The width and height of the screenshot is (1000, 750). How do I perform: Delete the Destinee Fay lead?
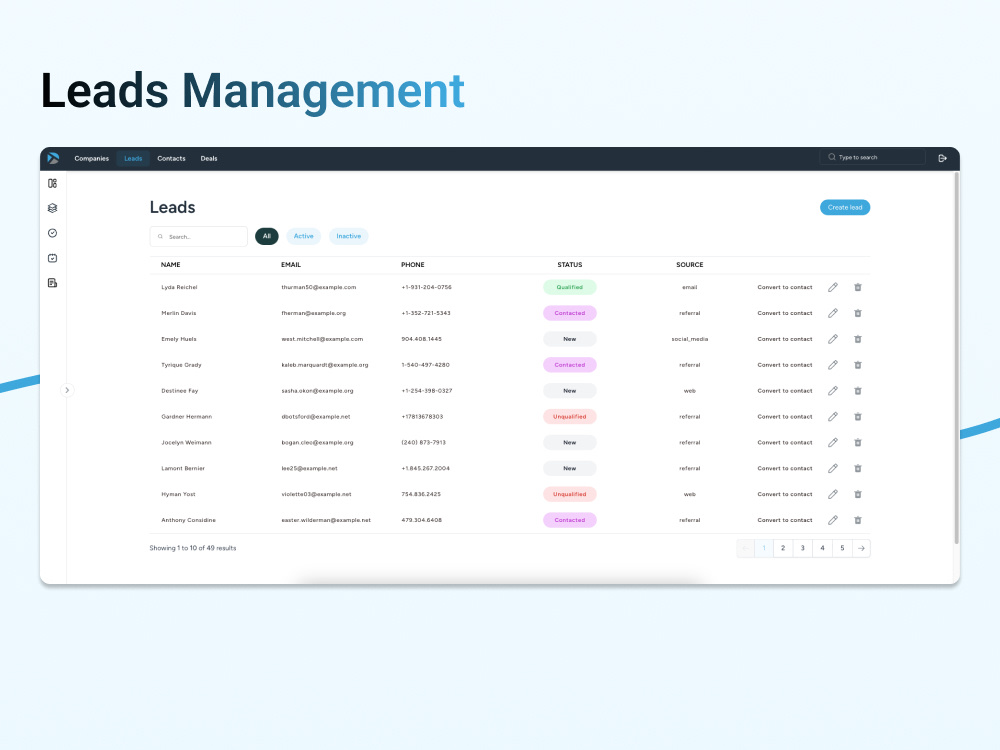coord(858,391)
